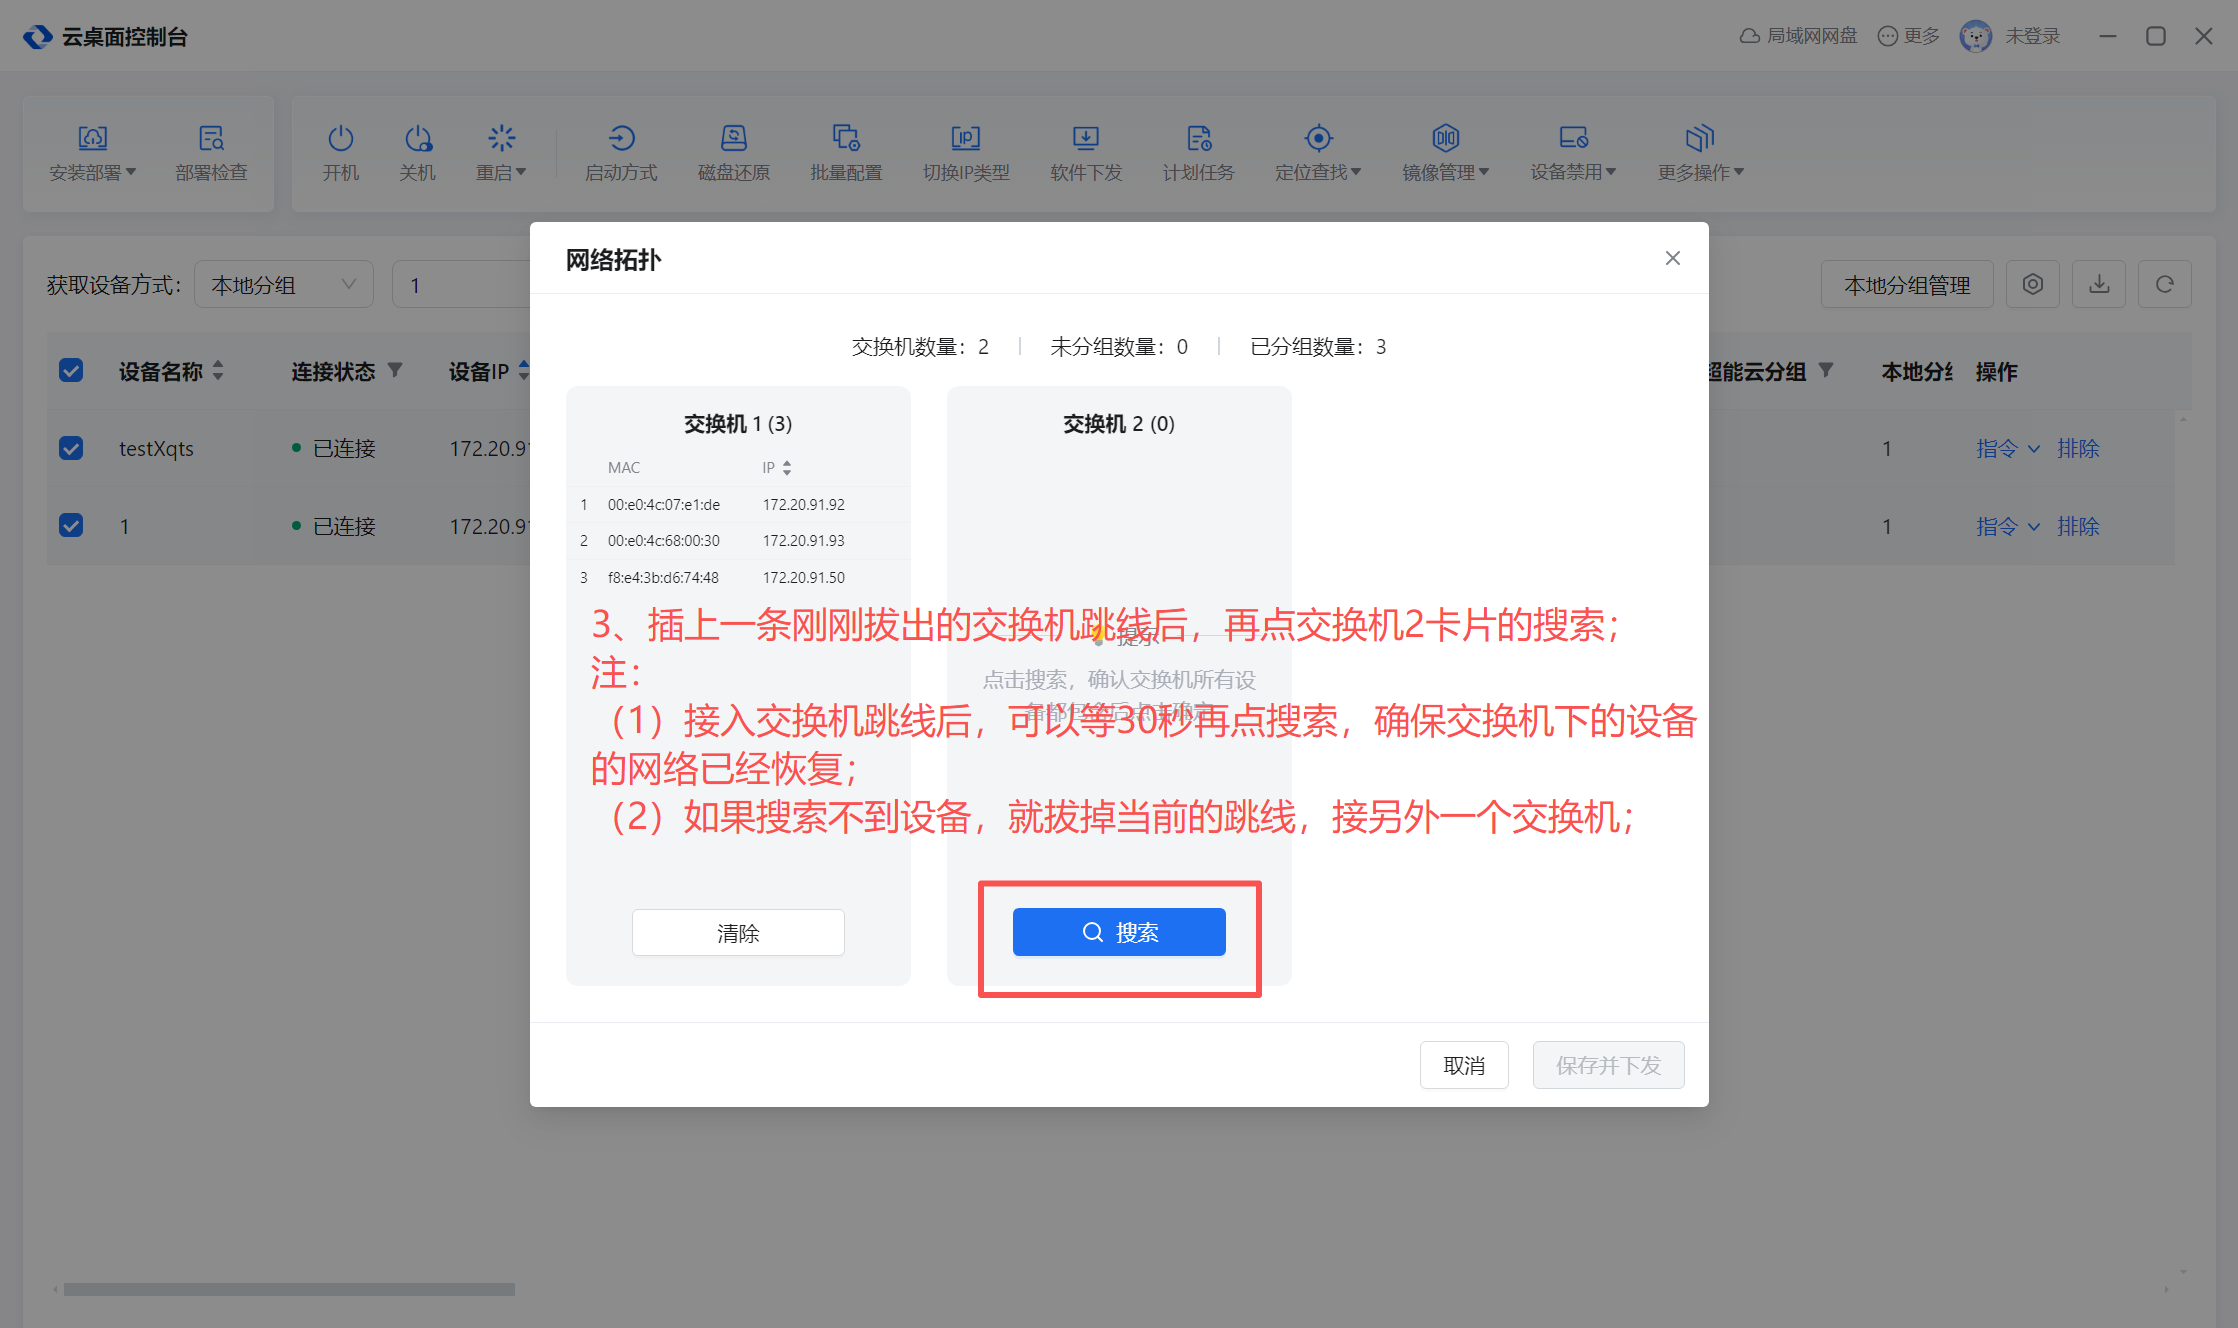
Task: Uncheck the testXqts device checkbox
Action: tap(71, 448)
